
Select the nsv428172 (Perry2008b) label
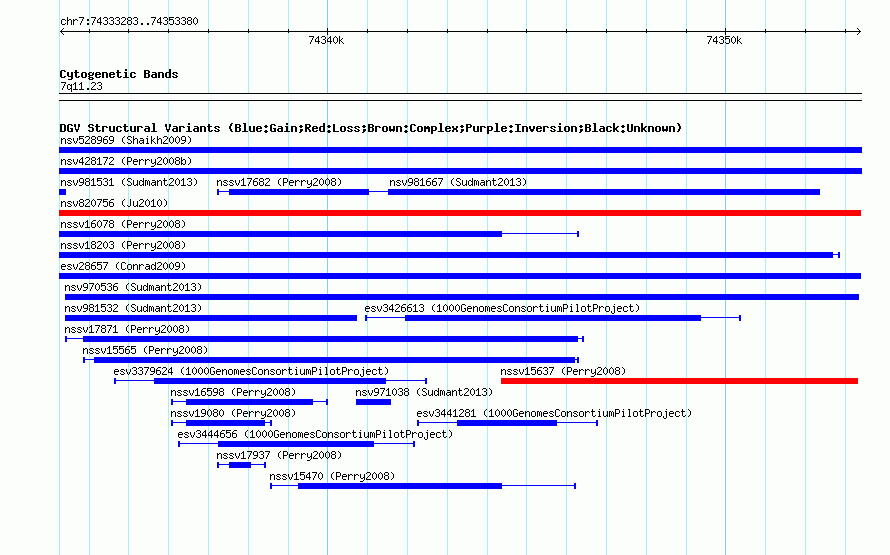coord(126,161)
